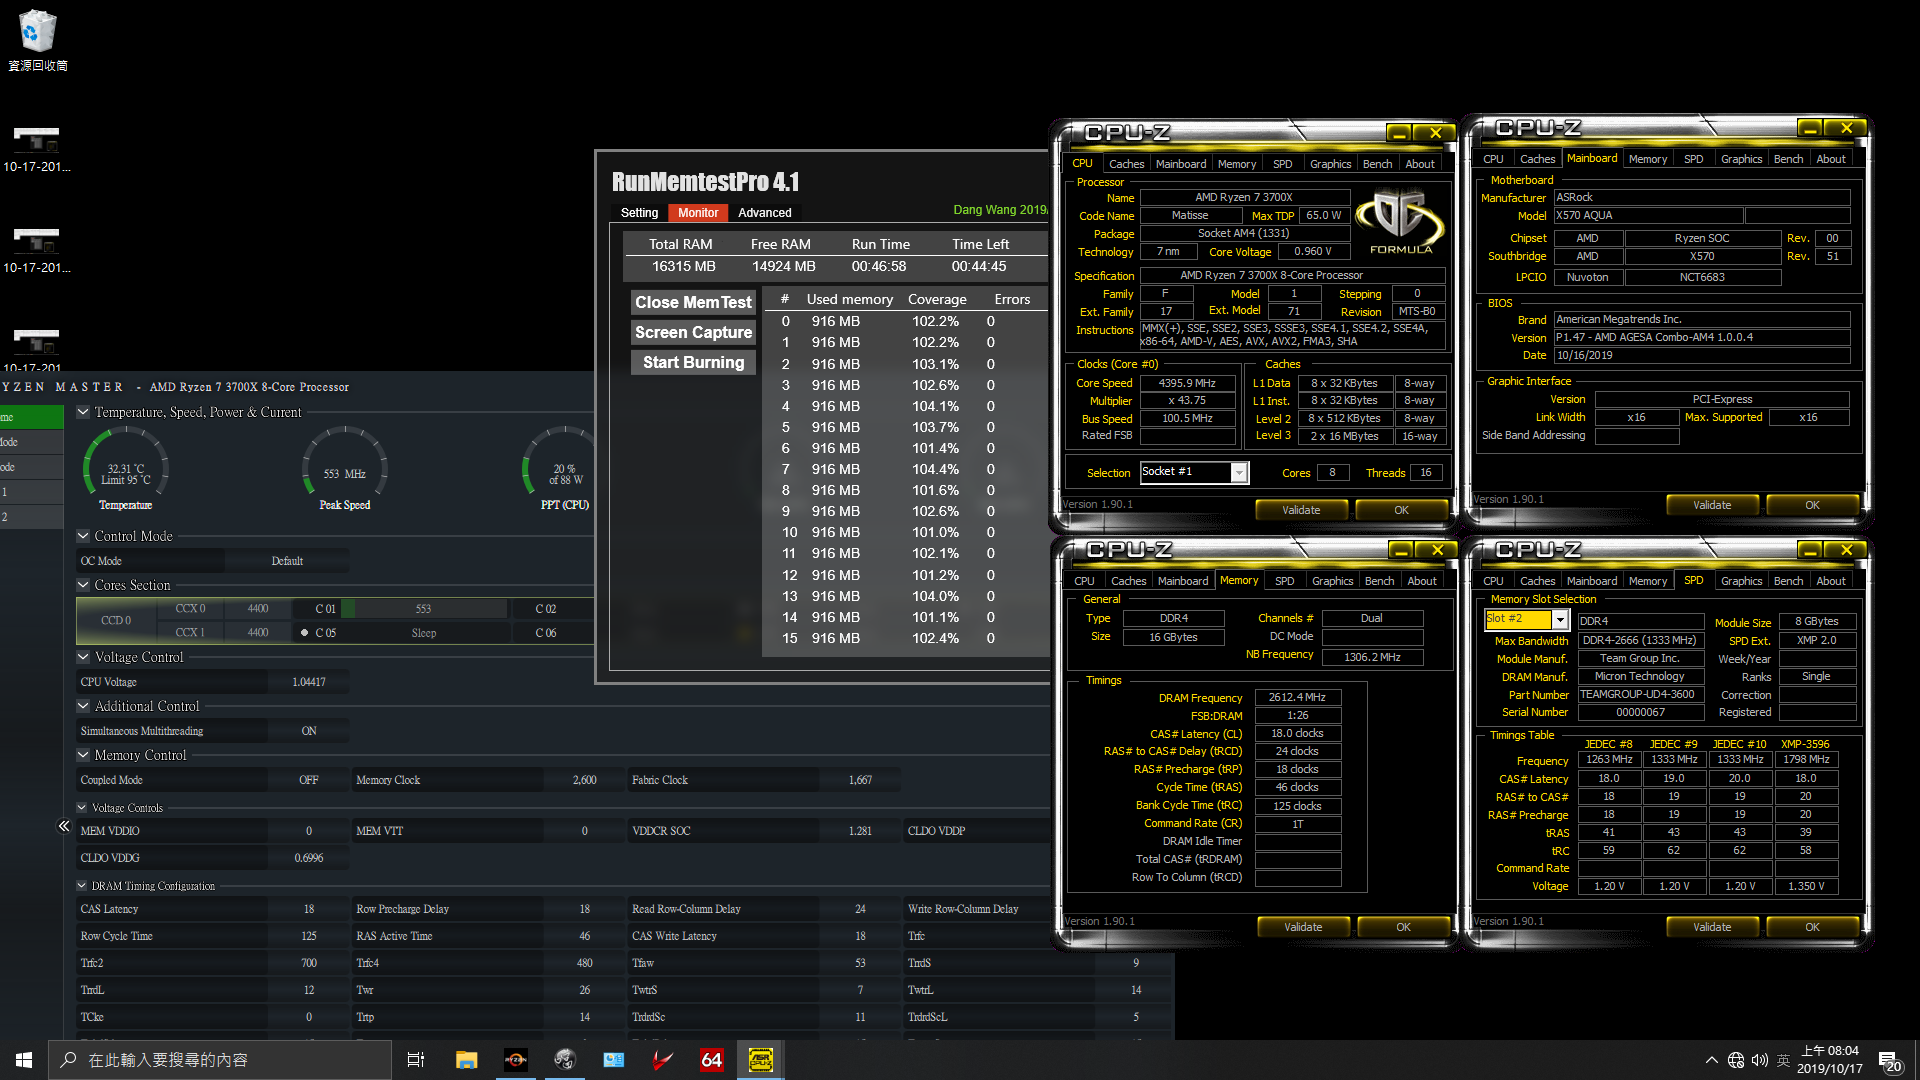
Task: Click the Run Time value 00:46:58
Action: (879, 266)
